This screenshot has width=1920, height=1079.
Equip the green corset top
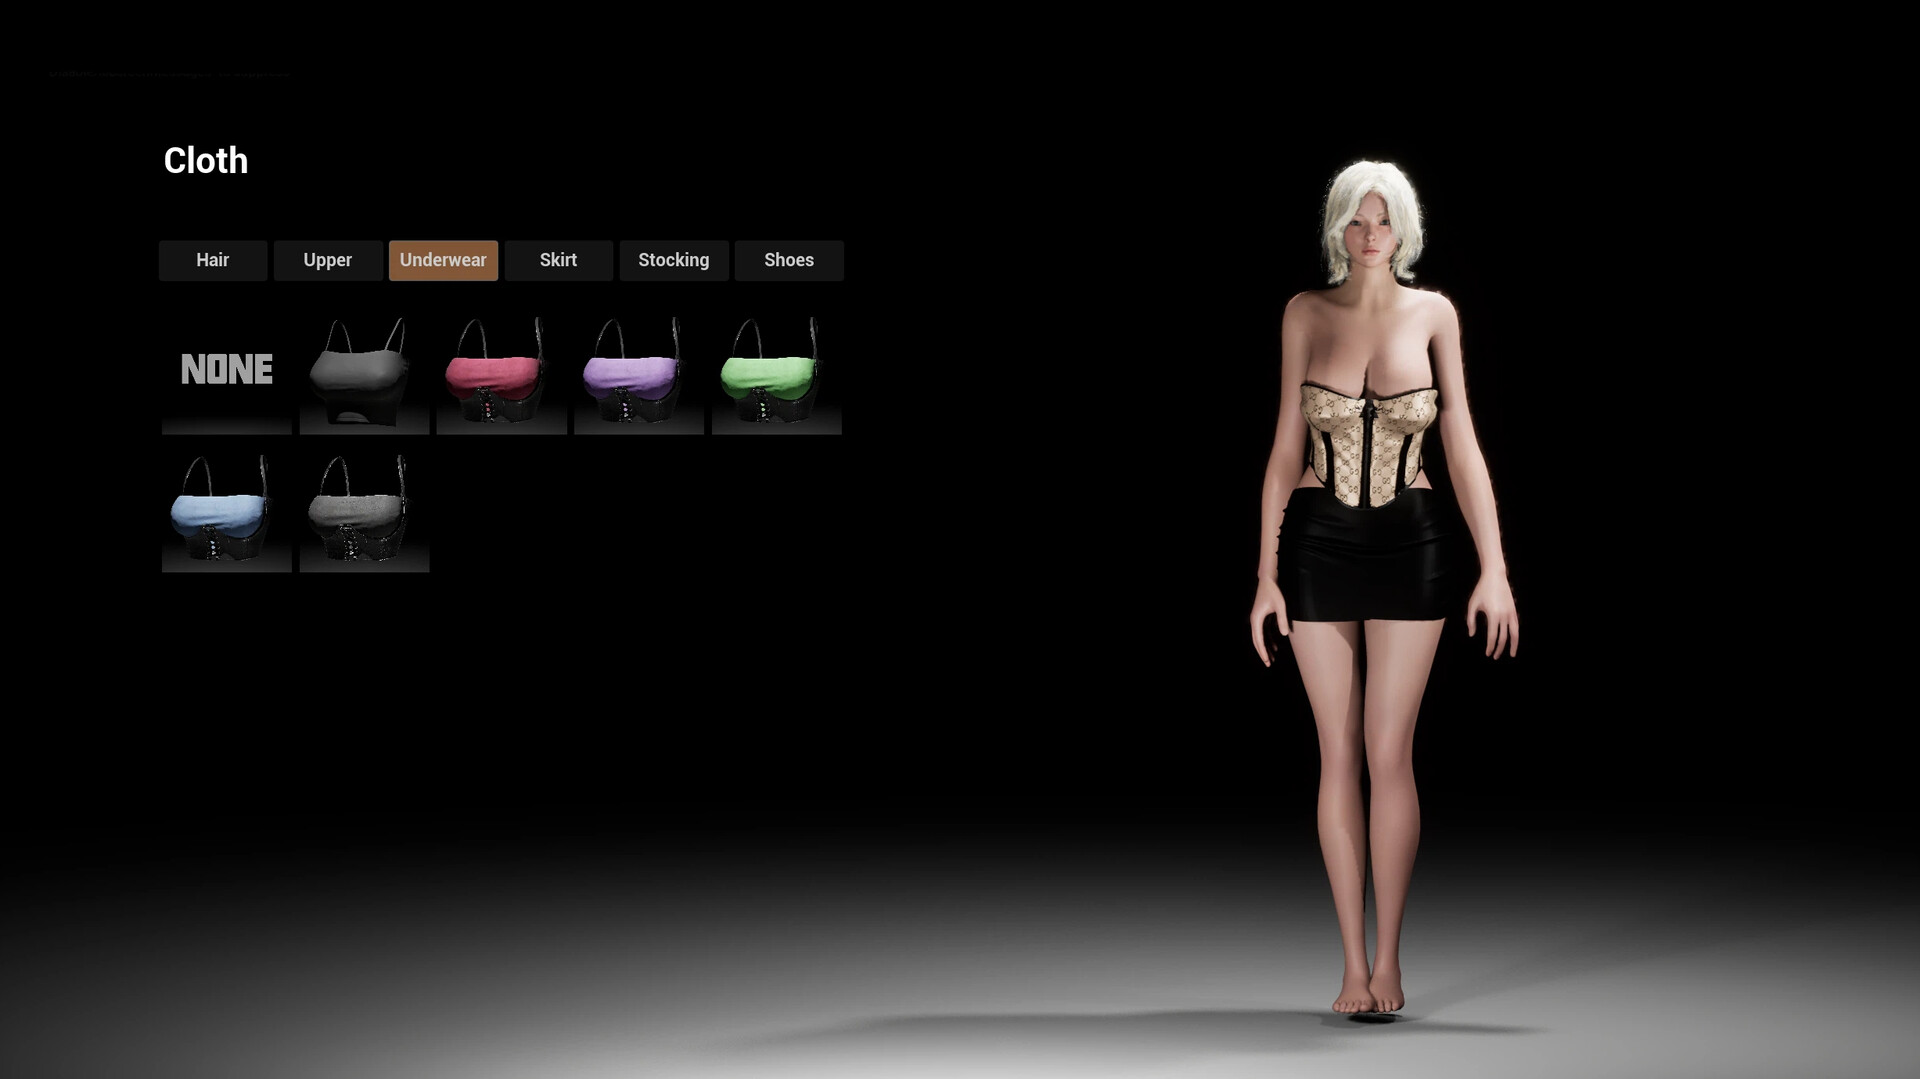click(x=776, y=373)
